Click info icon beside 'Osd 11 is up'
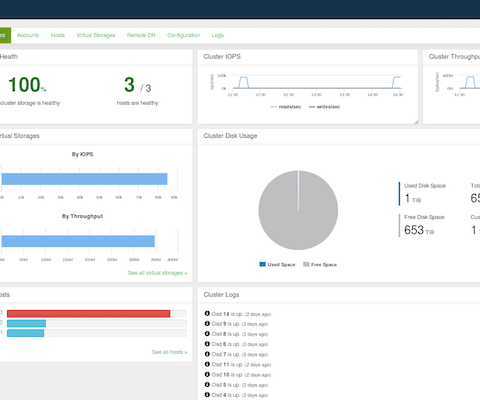 (x=207, y=364)
